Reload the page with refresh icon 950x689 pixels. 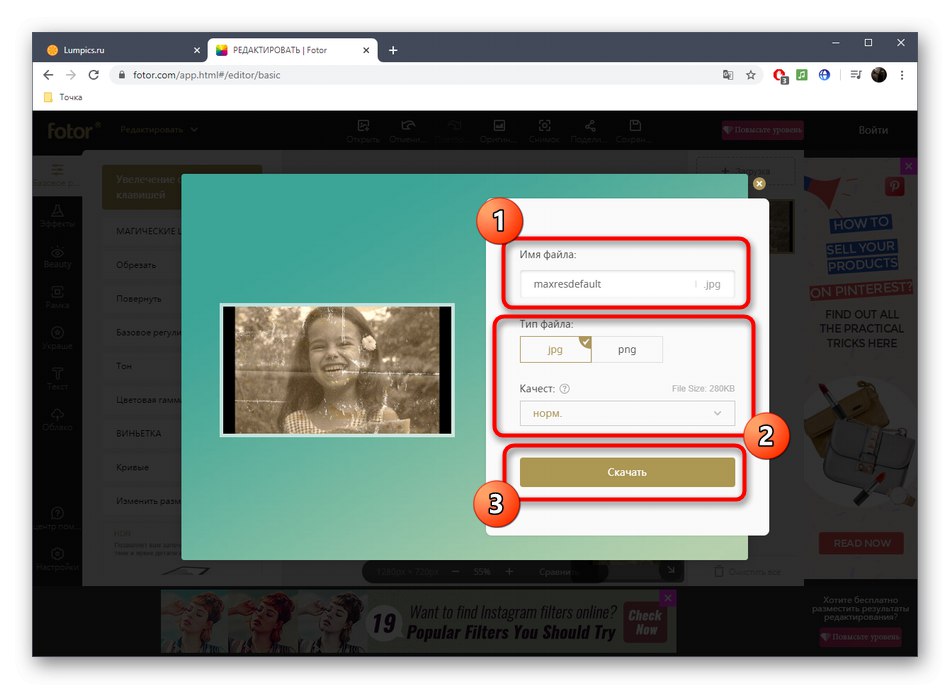tap(93, 75)
